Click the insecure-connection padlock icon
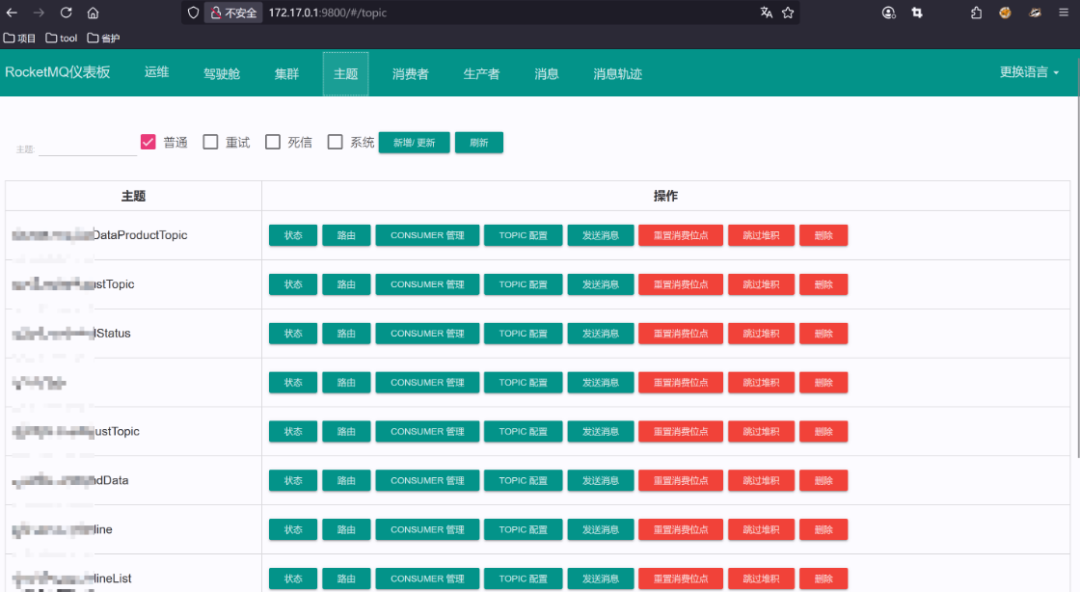Image resolution: width=1080 pixels, height=592 pixels. pyautogui.click(x=217, y=13)
